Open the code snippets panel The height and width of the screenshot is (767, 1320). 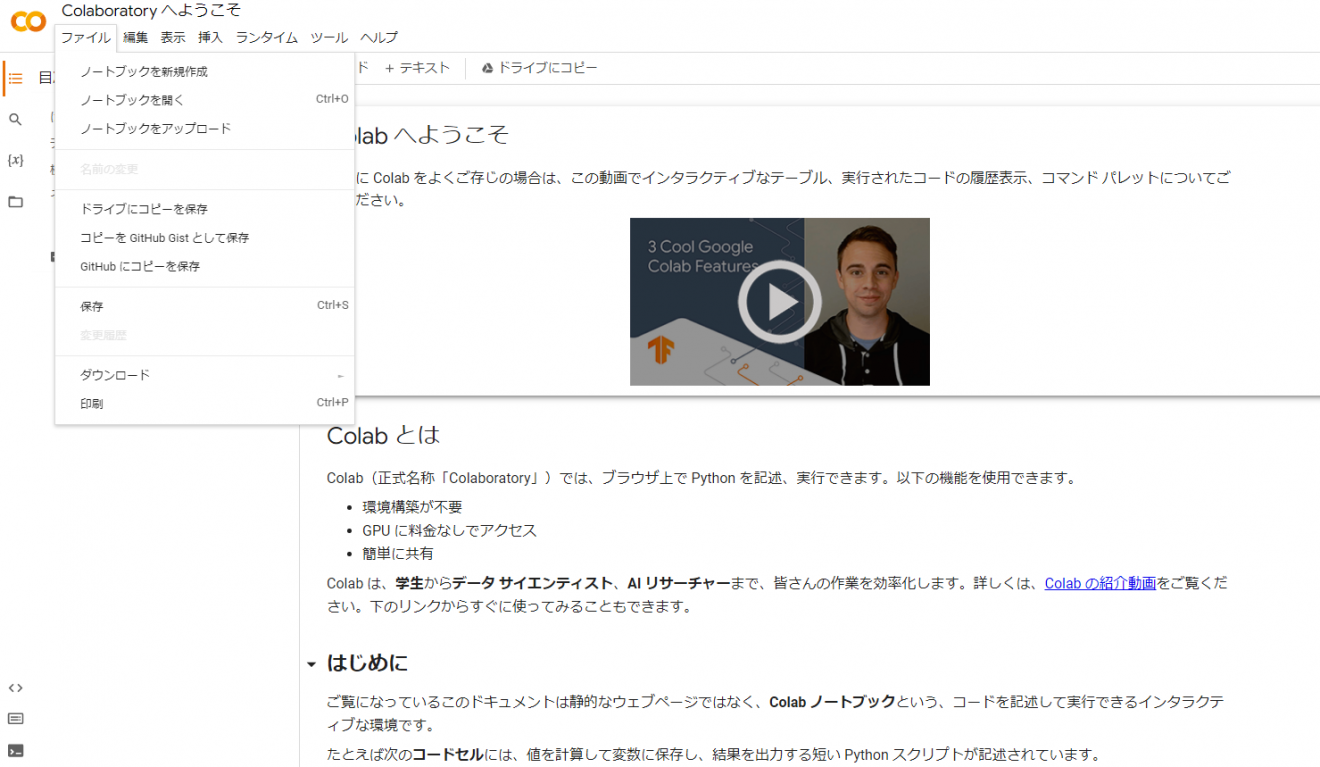click(15, 687)
